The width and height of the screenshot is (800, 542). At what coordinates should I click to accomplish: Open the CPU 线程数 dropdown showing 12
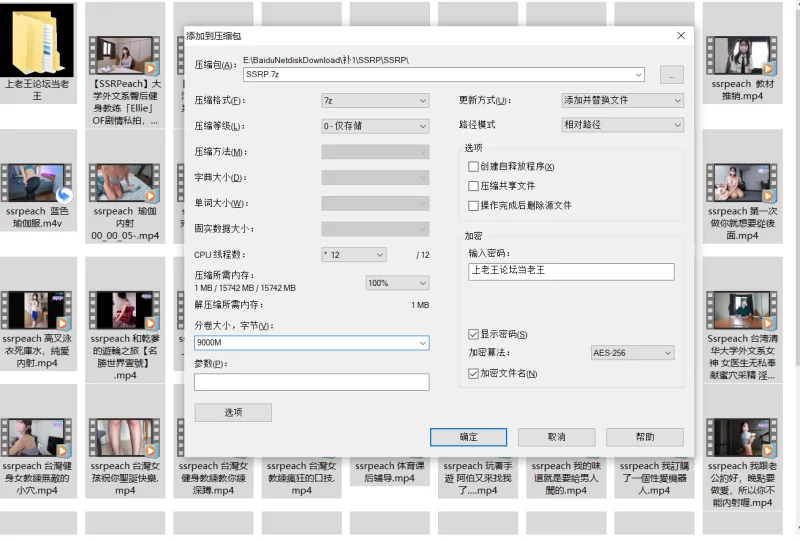coord(354,255)
